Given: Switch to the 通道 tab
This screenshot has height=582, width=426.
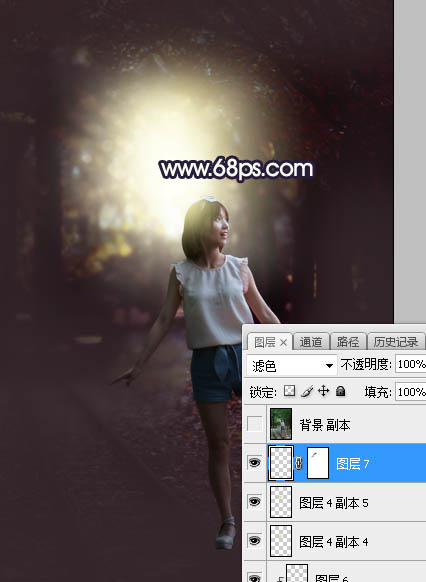Looking at the screenshot, I should 311,342.
